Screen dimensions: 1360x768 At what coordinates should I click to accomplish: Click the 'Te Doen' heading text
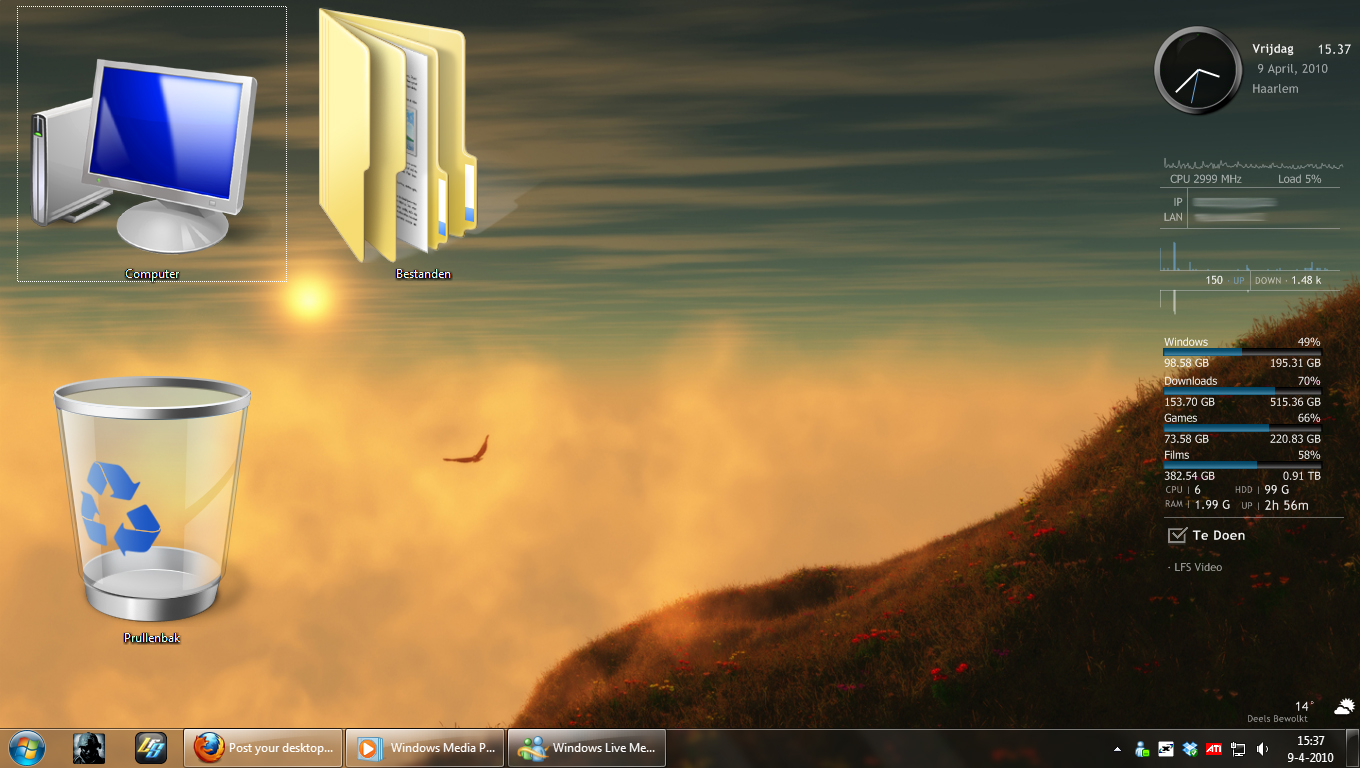pos(1219,536)
